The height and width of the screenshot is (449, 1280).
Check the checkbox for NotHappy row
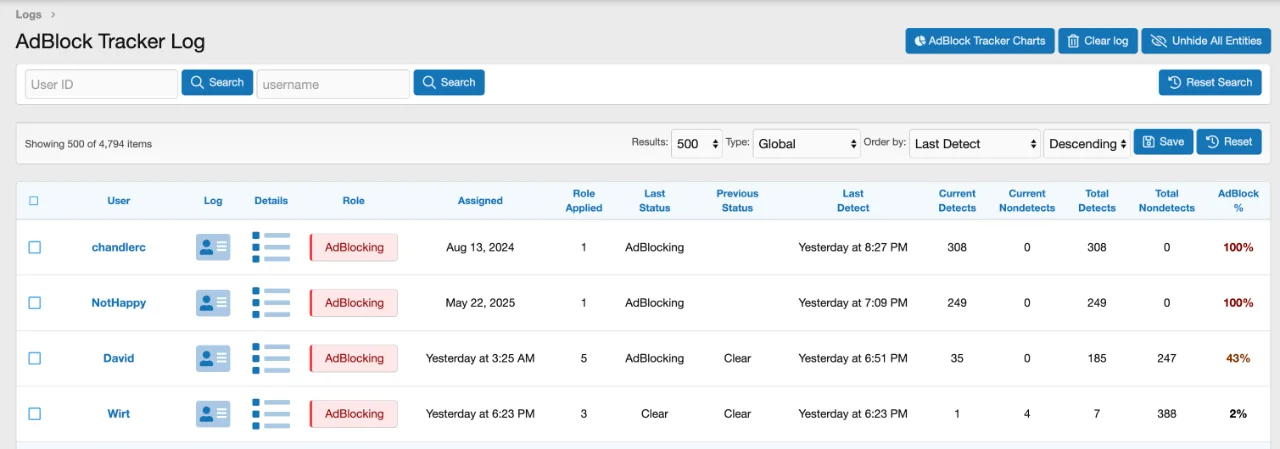point(35,303)
